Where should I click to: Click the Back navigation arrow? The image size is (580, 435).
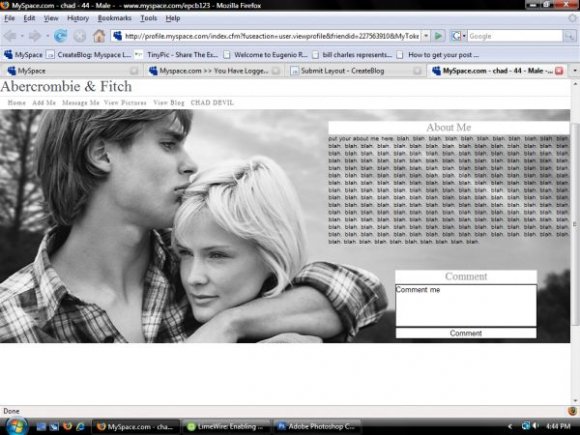tap(10, 36)
